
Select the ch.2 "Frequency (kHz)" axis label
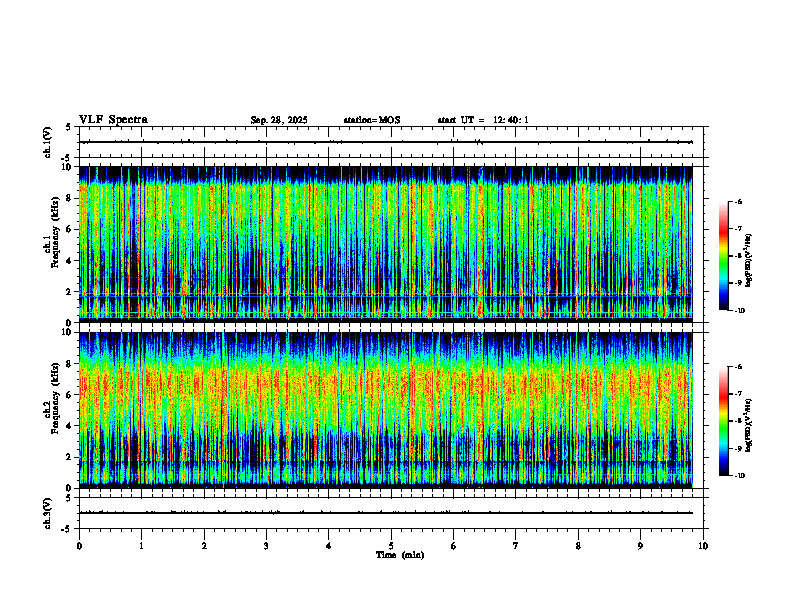[55, 398]
